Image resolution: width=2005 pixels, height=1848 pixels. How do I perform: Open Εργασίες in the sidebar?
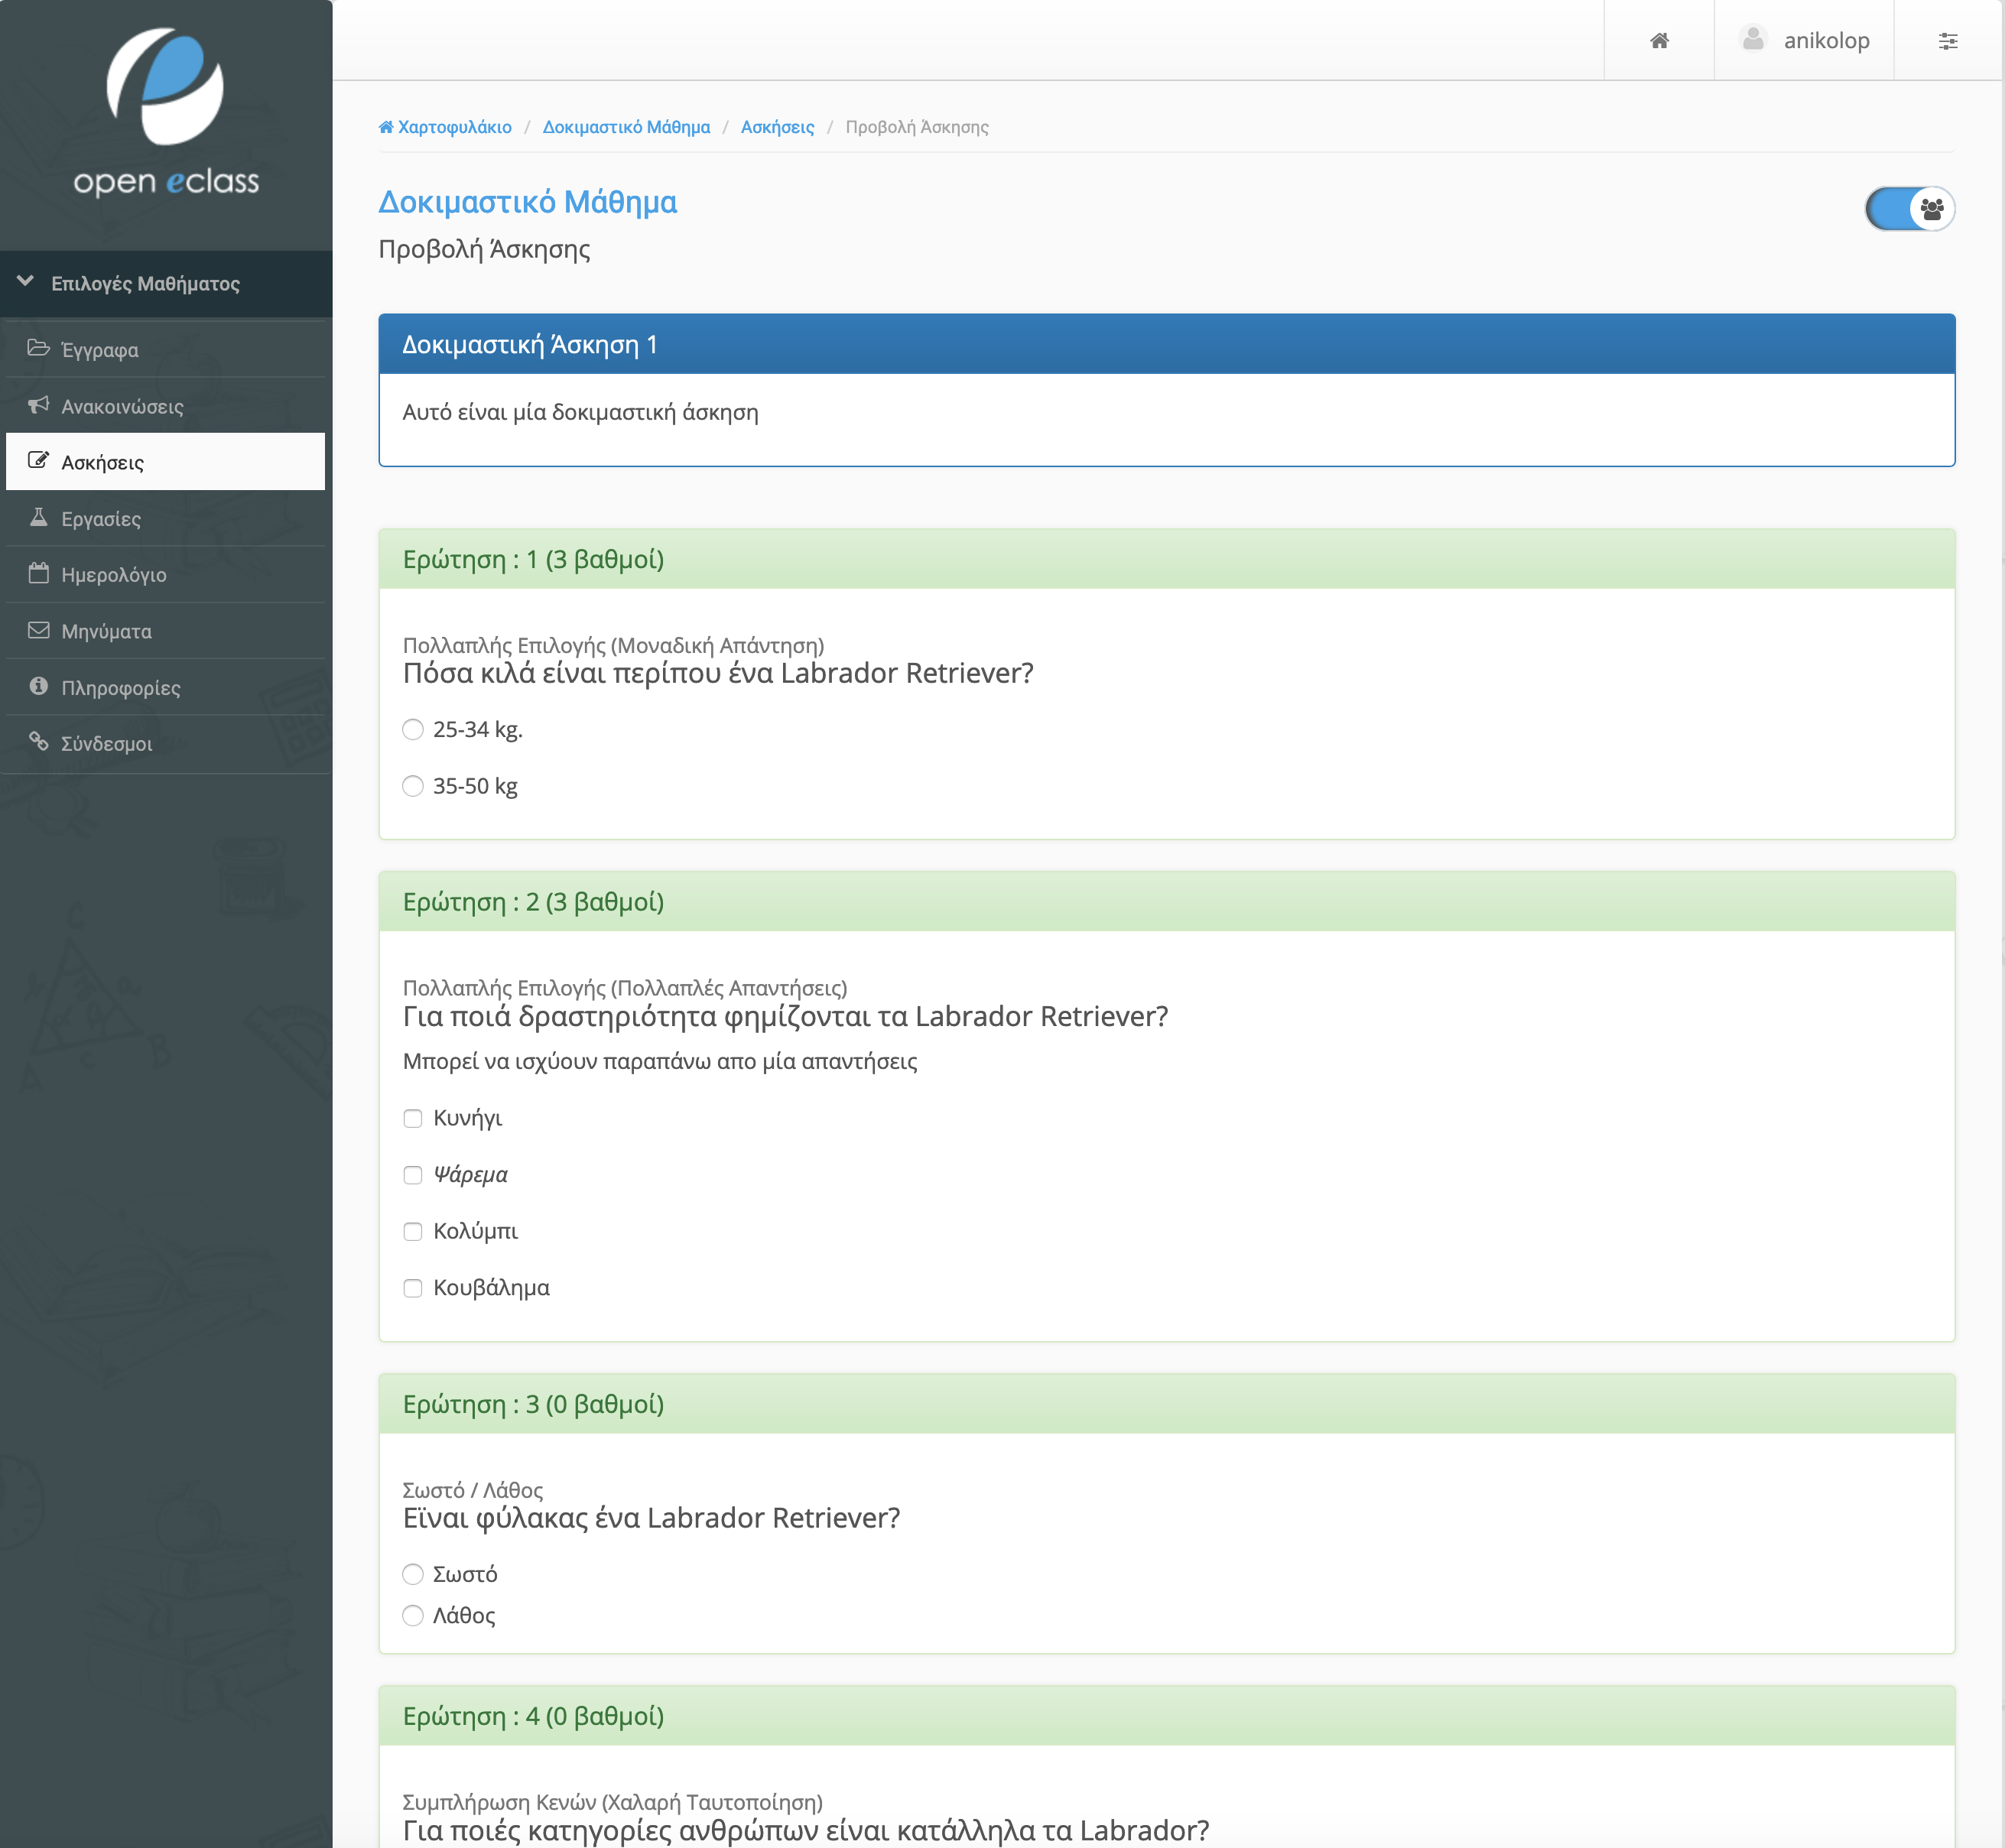coord(166,518)
